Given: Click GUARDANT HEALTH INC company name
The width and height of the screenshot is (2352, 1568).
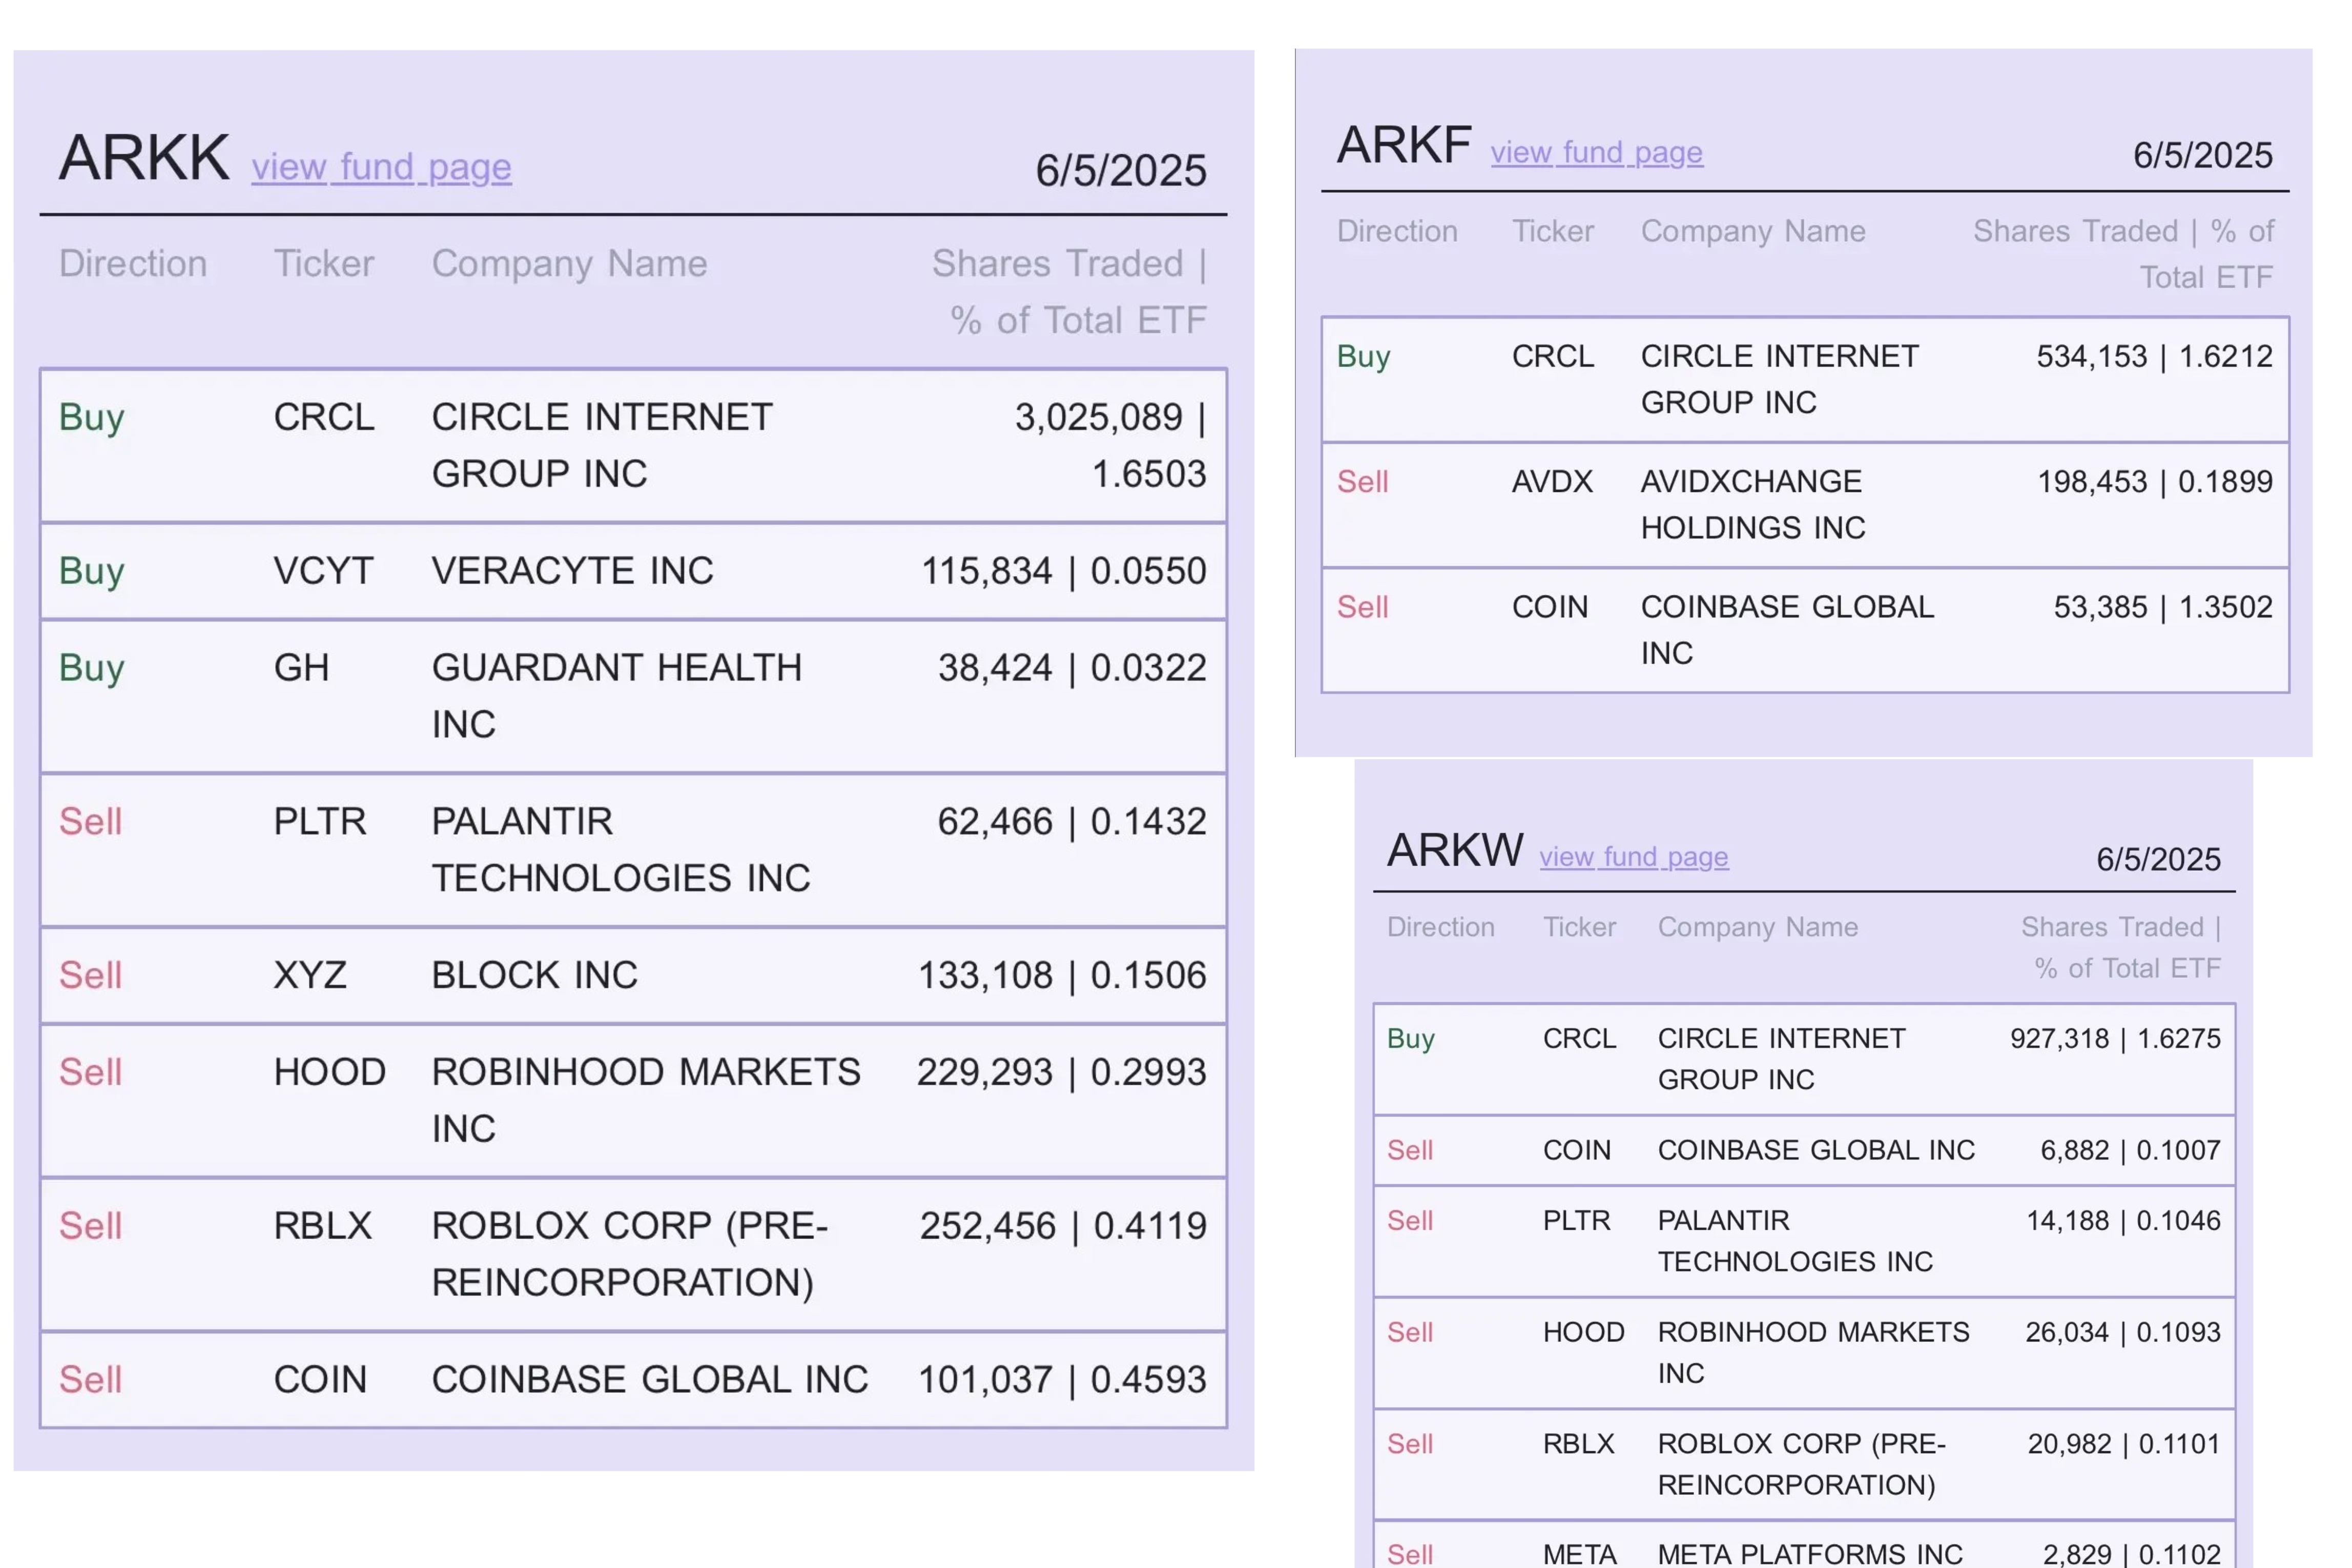Looking at the screenshot, I should pyautogui.click(x=616, y=696).
